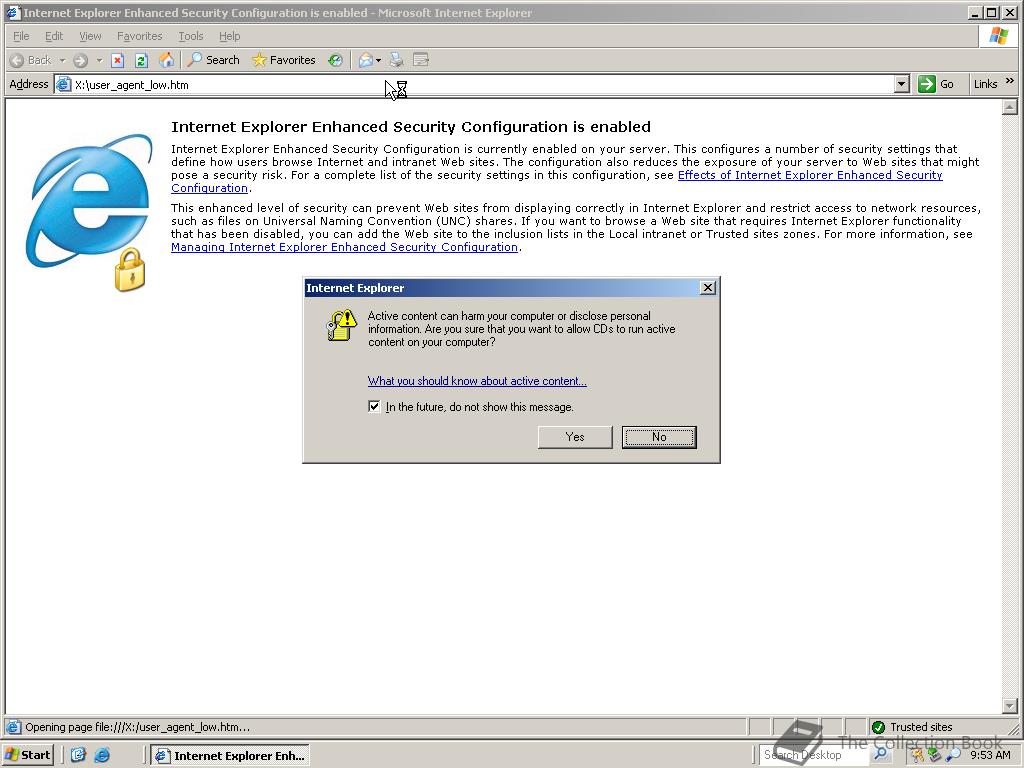This screenshot has width=1024, height=768.
Task: Click No in the dialog
Action: (x=659, y=437)
